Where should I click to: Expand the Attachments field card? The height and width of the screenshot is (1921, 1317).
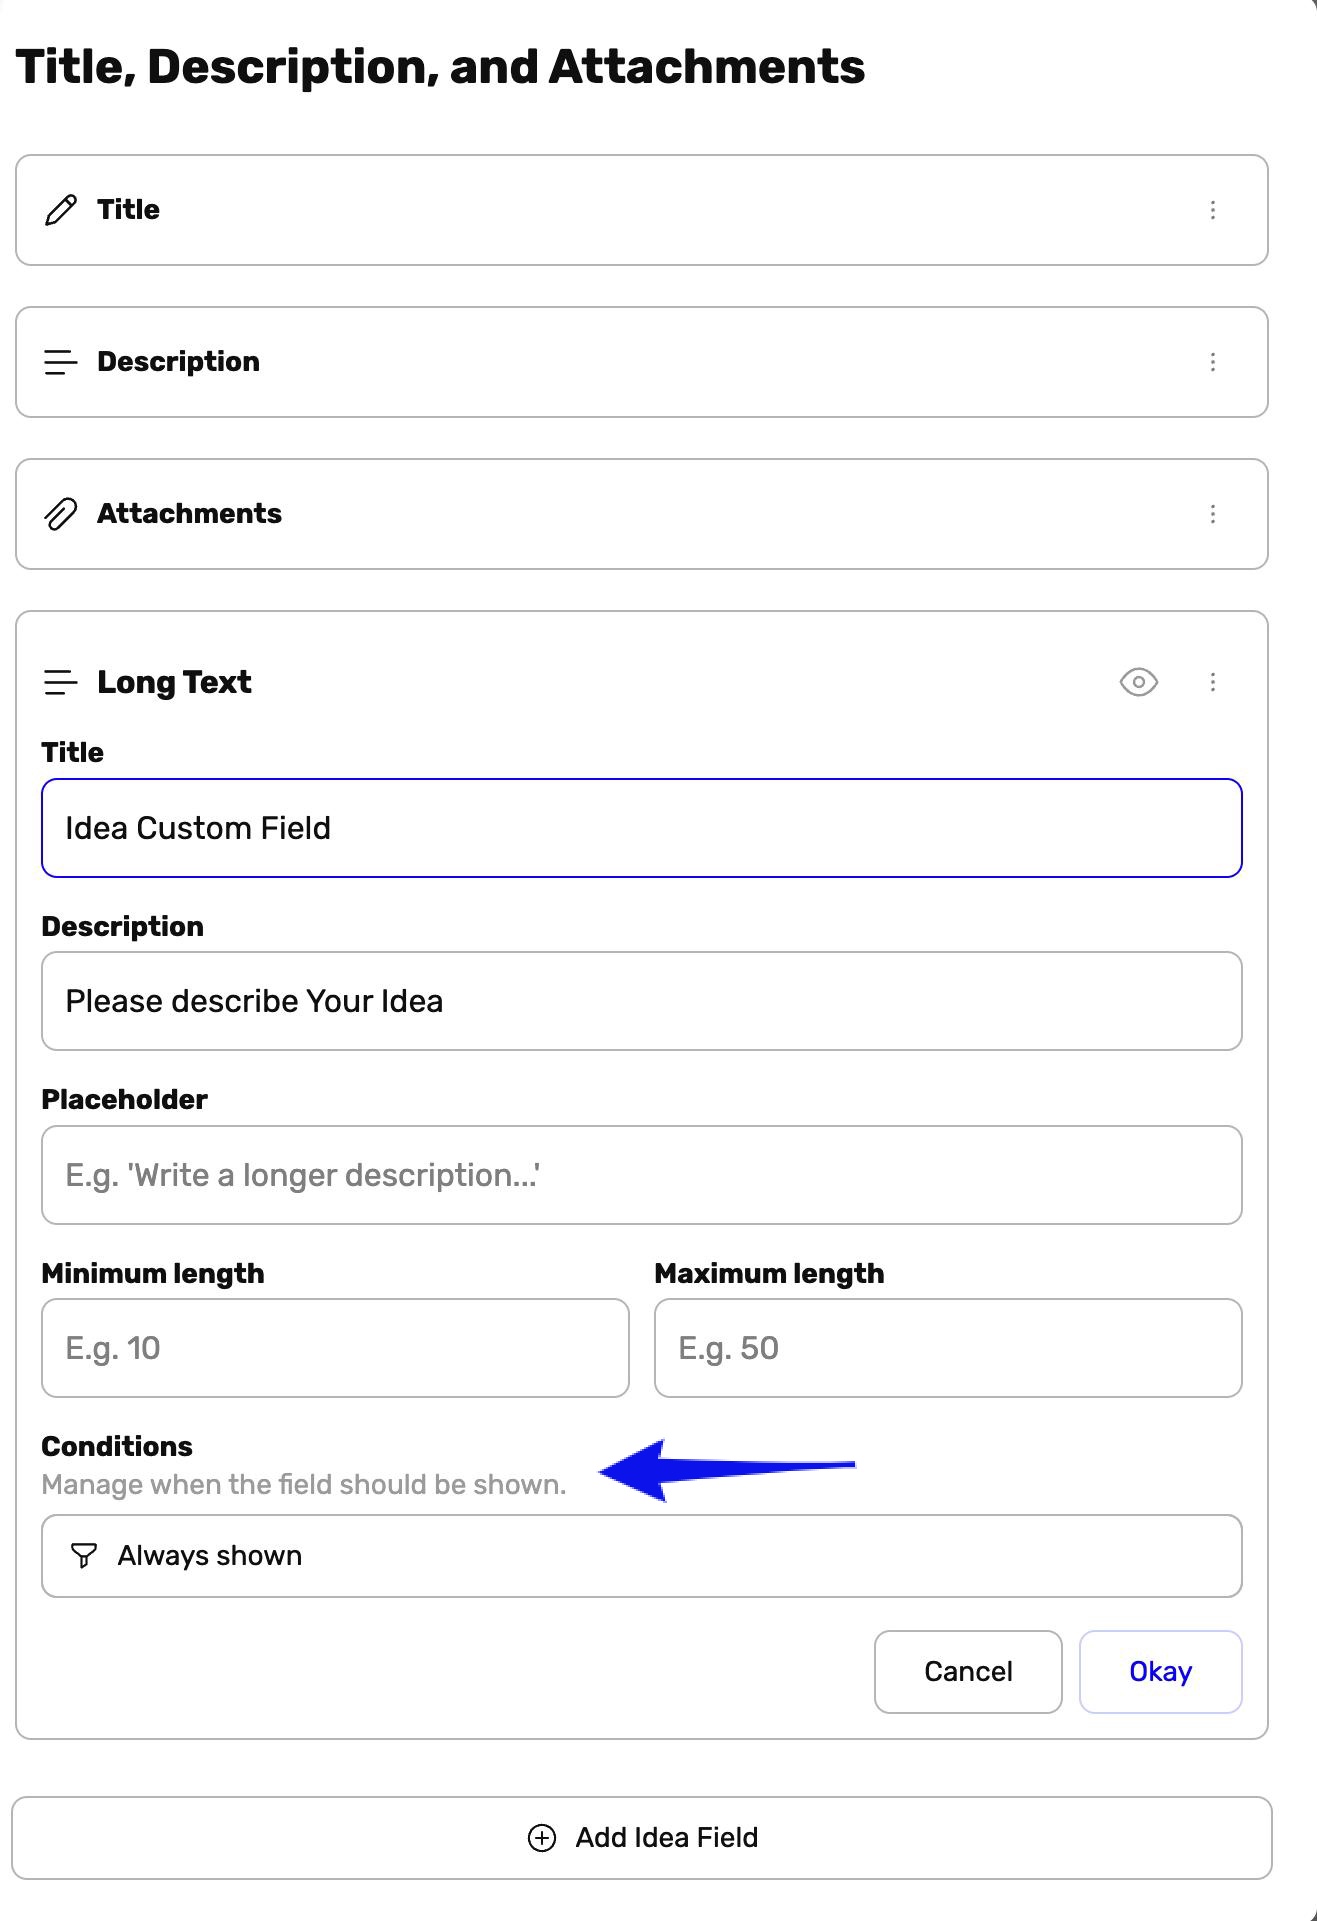(x=642, y=514)
